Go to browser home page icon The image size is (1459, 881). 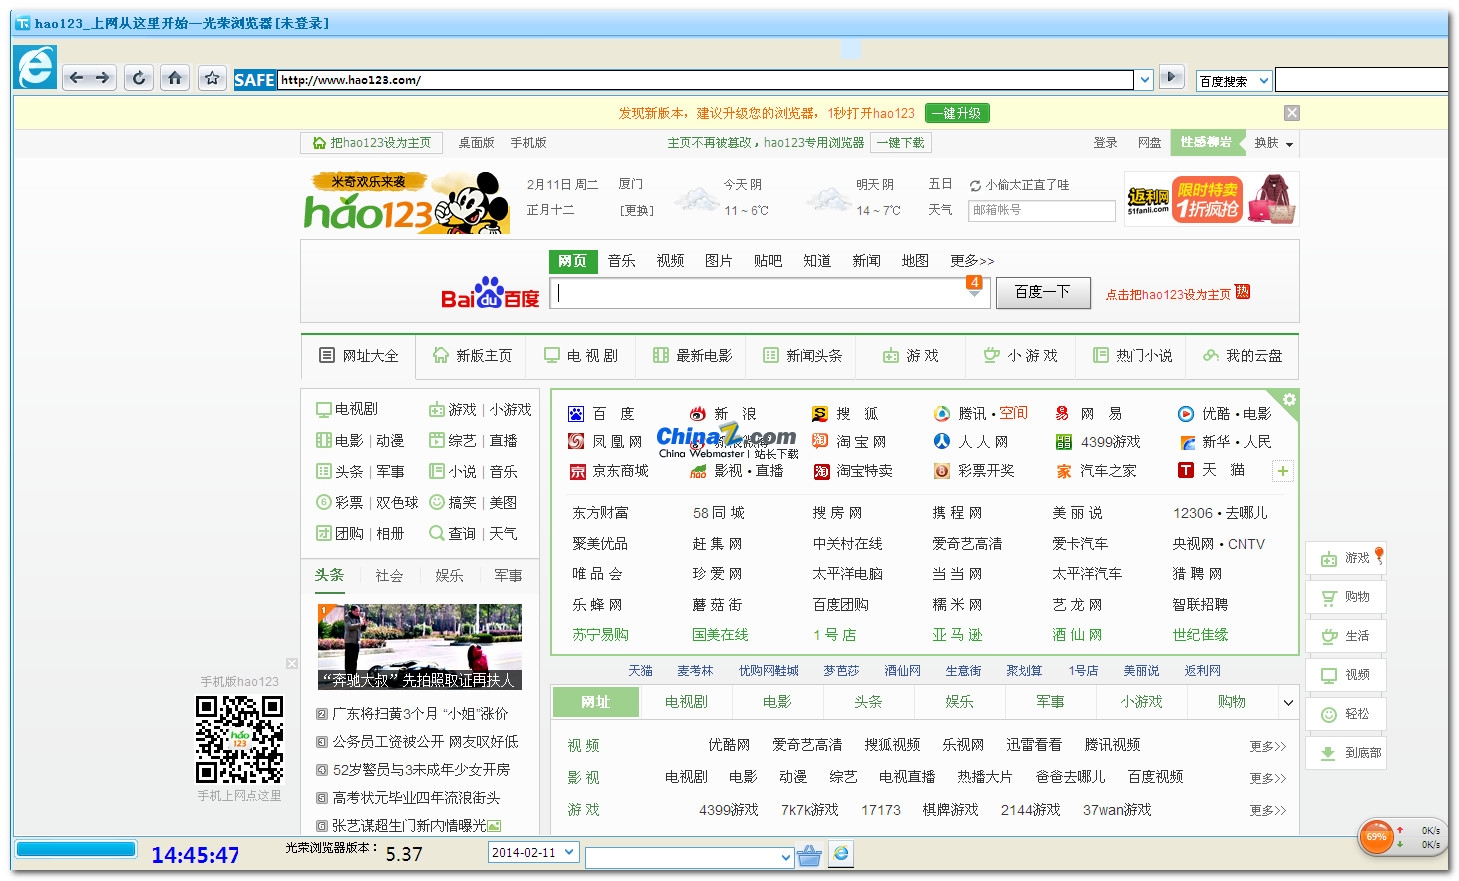pos(175,78)
